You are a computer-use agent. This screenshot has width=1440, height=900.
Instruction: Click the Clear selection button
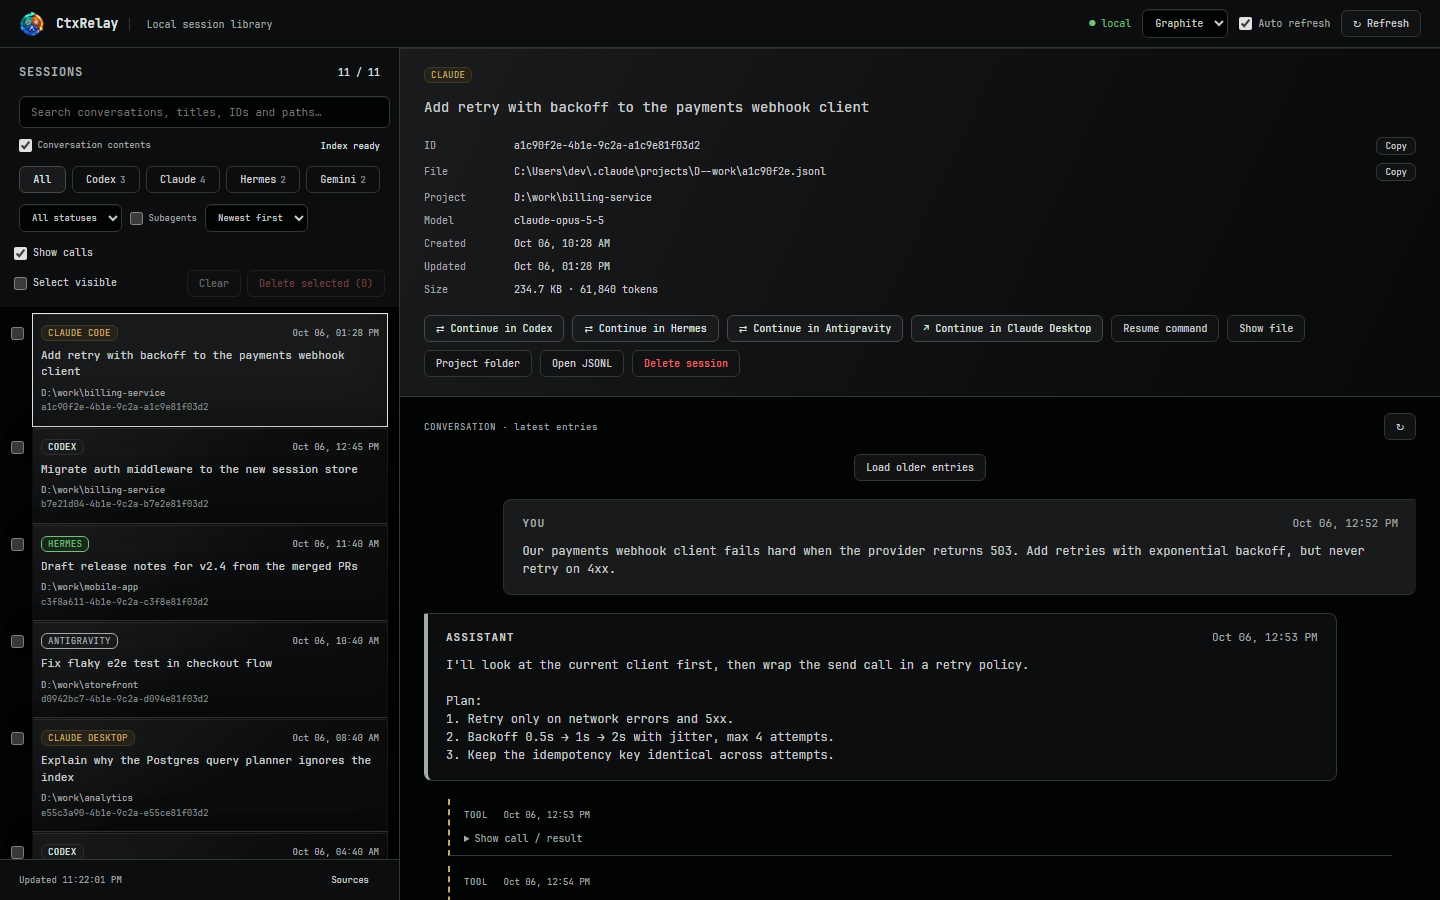(214, 283)
